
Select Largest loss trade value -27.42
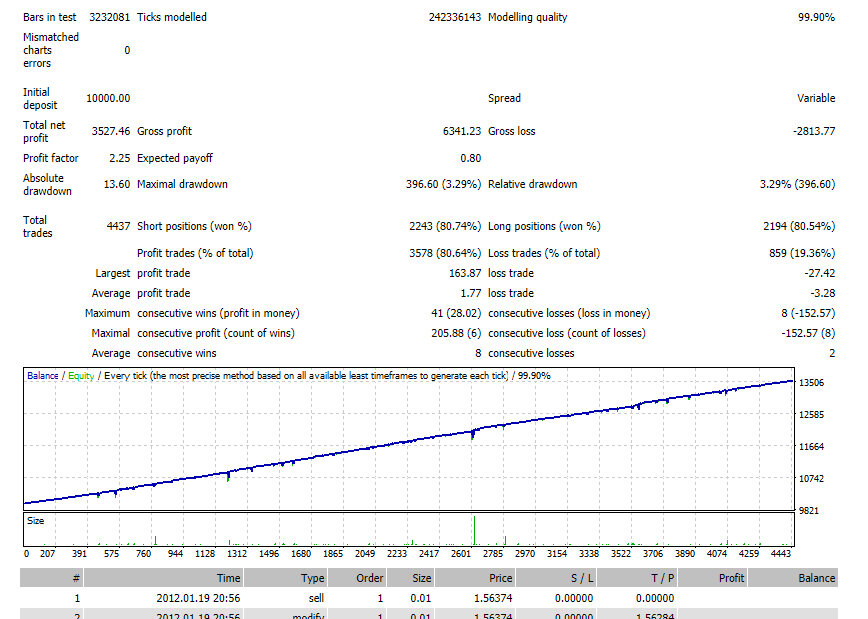tap(820, 274)
